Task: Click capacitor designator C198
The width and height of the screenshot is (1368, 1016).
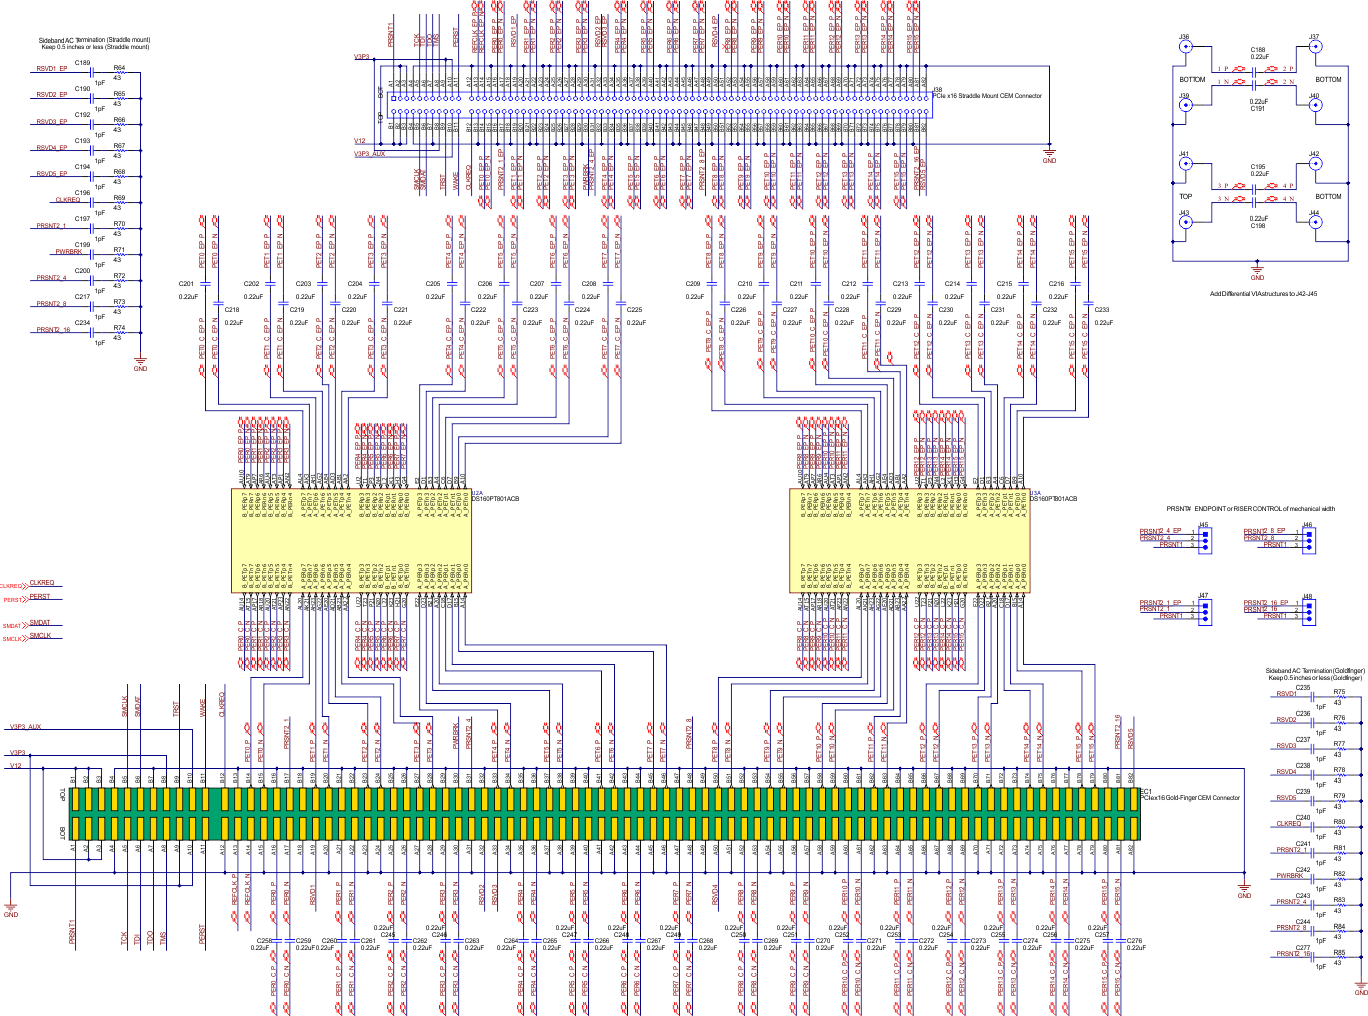Action: (x=1258, y=226)
